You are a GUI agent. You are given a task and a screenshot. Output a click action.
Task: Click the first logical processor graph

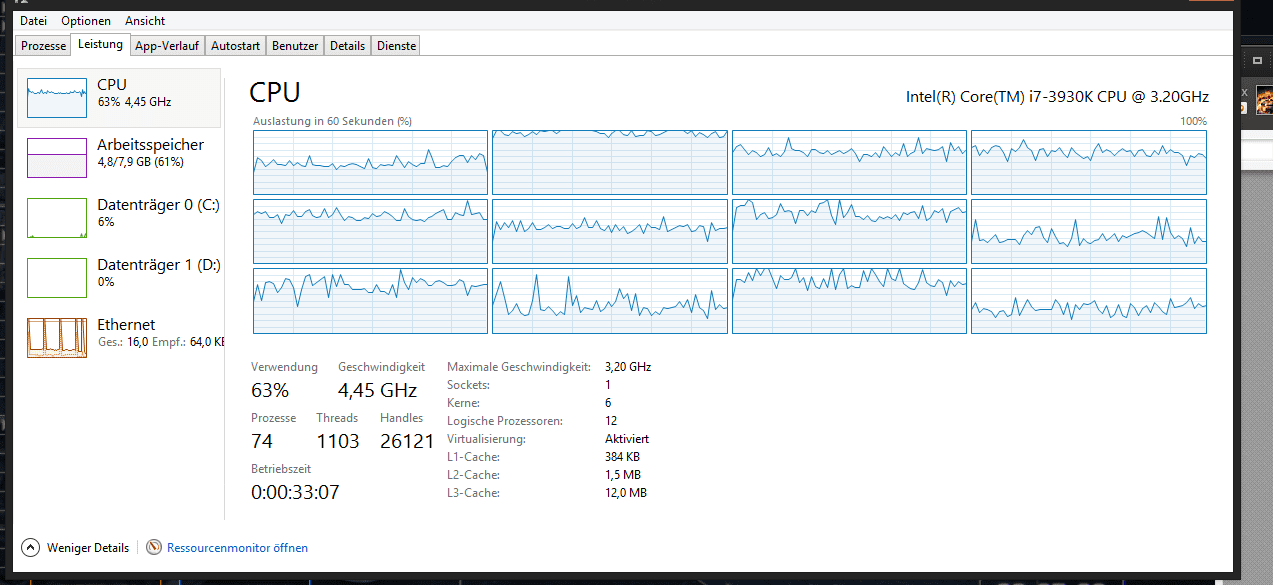click(370, 162)
